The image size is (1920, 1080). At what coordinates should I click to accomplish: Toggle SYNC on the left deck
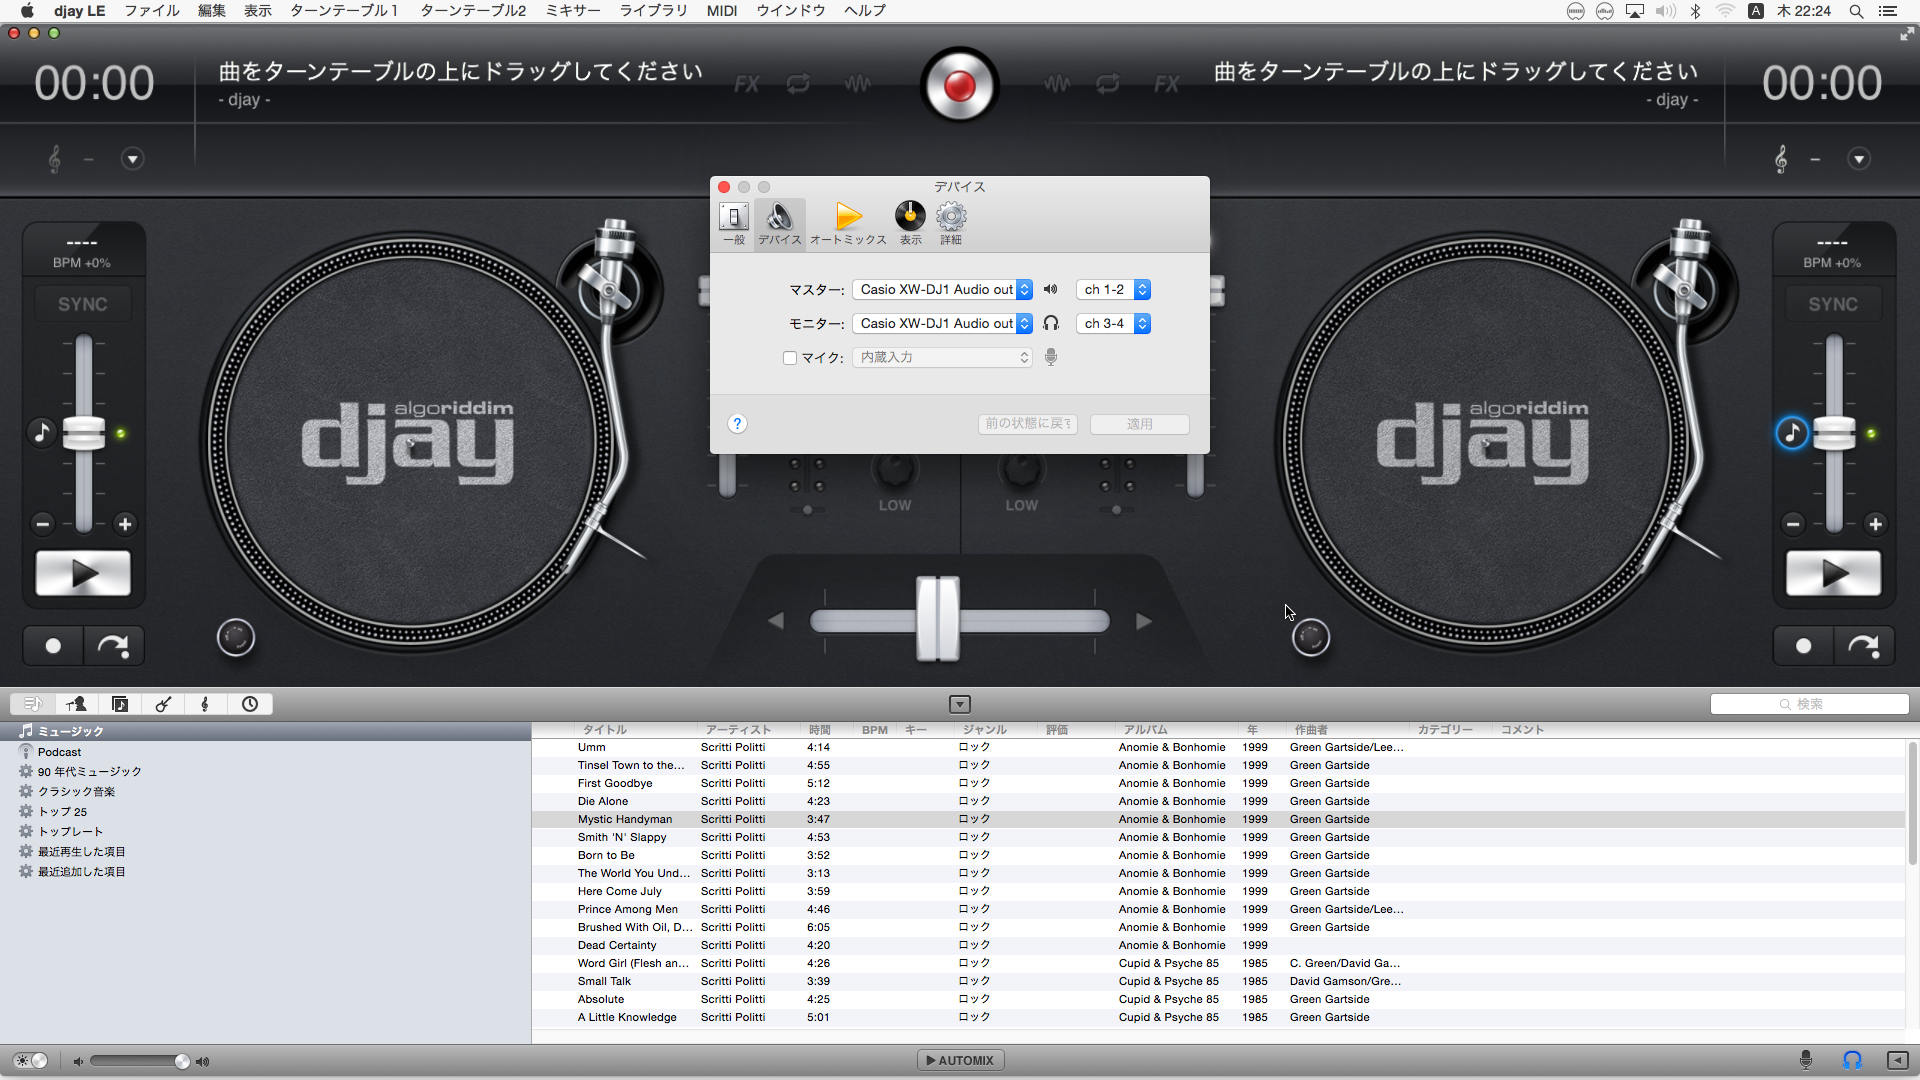(83, 304)
